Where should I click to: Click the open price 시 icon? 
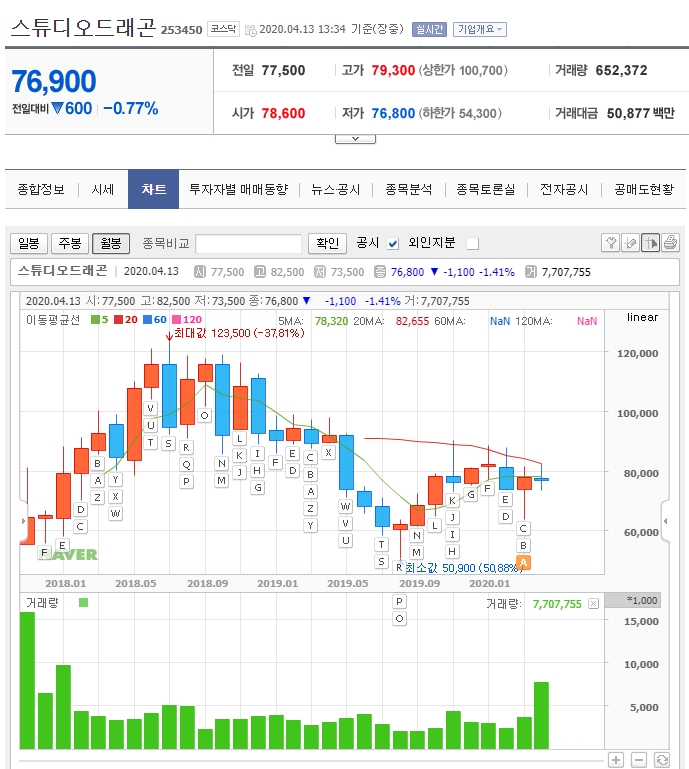click(x=200, y=272)
